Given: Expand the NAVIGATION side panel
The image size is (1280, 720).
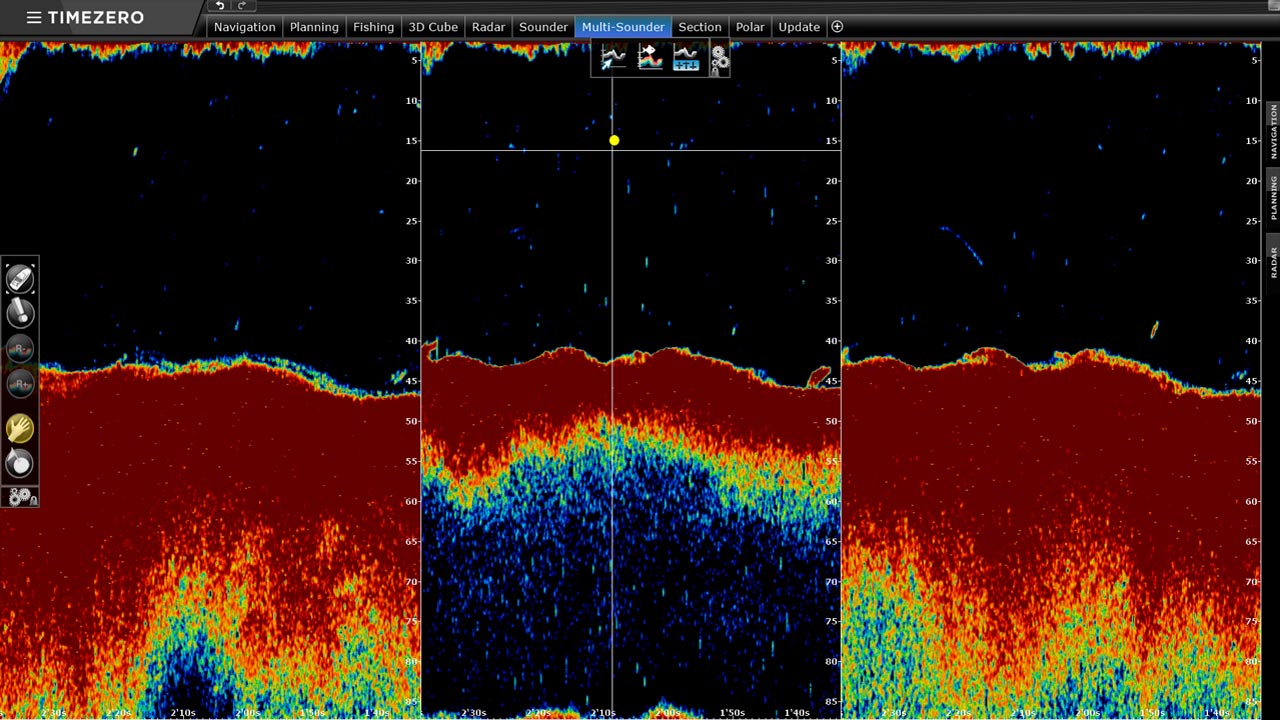Looking at the screenshot, I should click(x=1273, y=132).
